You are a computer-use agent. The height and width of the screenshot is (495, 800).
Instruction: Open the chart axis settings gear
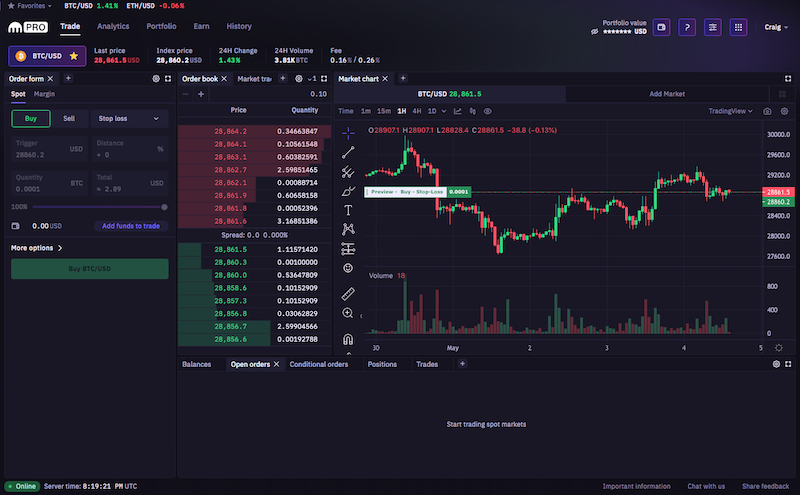pos(779,348)
